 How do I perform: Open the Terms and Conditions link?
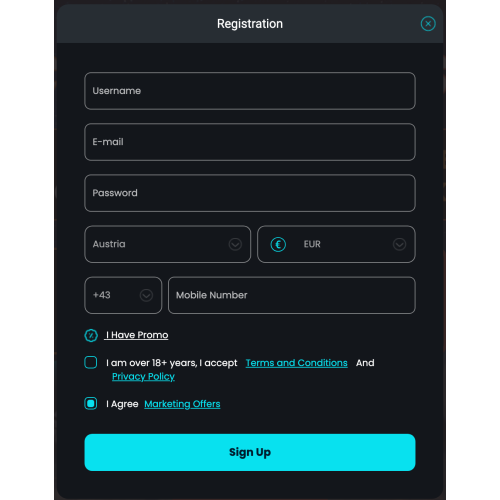(297, 363)
